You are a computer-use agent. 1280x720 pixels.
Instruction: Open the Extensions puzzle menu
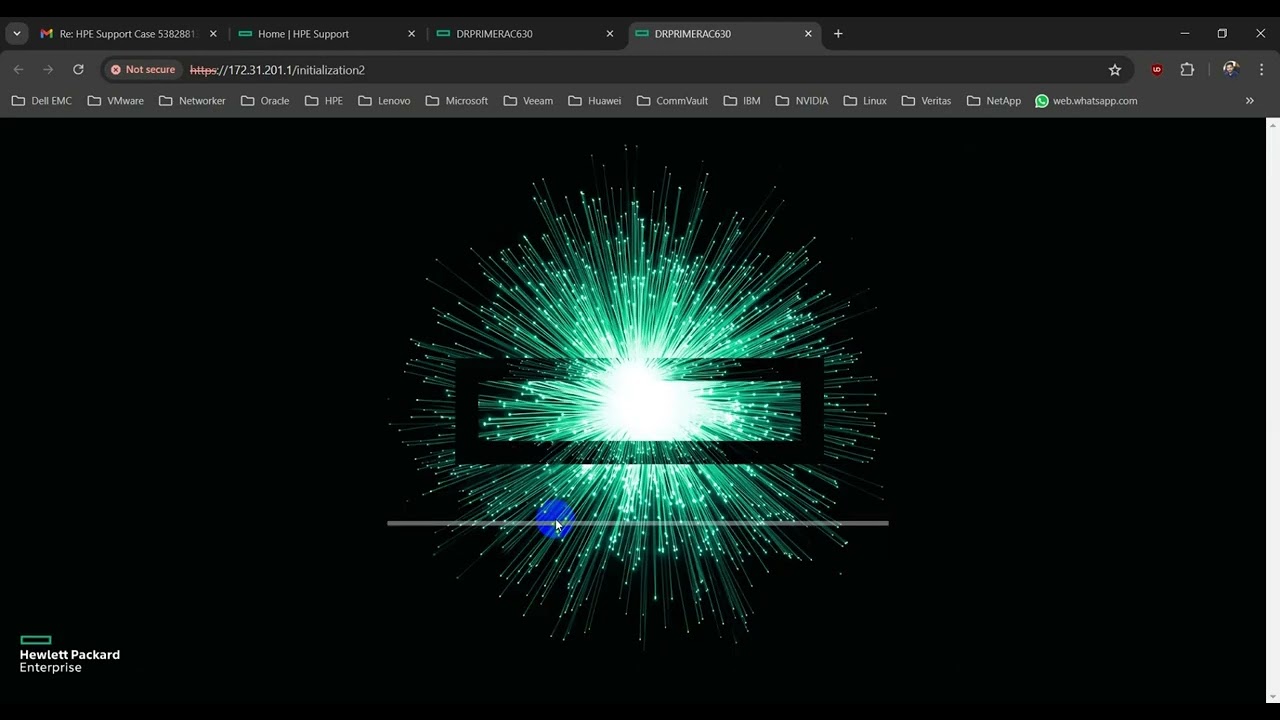pyautogui.click(x=1188, y=70)
